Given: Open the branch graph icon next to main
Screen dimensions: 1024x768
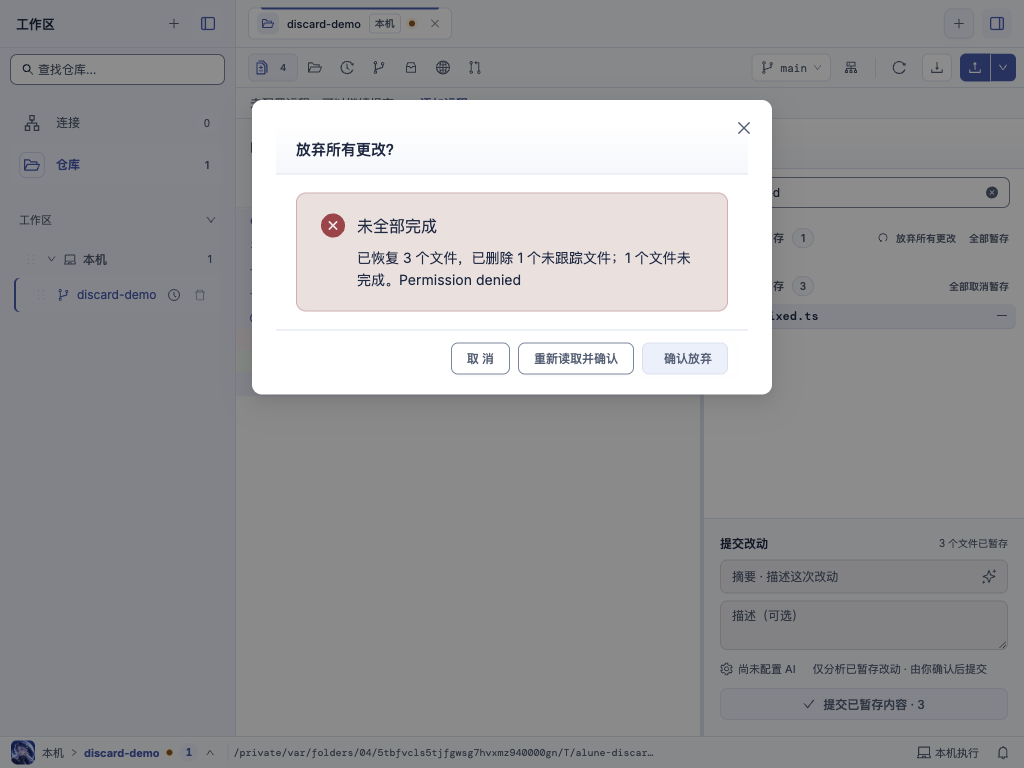Looking at the screenshot, I should 851,68.
